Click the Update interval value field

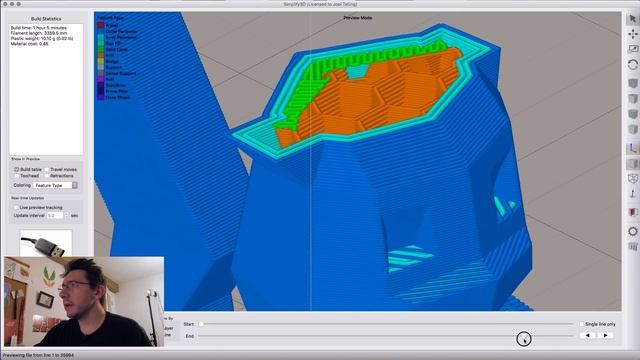pos(55,215)
